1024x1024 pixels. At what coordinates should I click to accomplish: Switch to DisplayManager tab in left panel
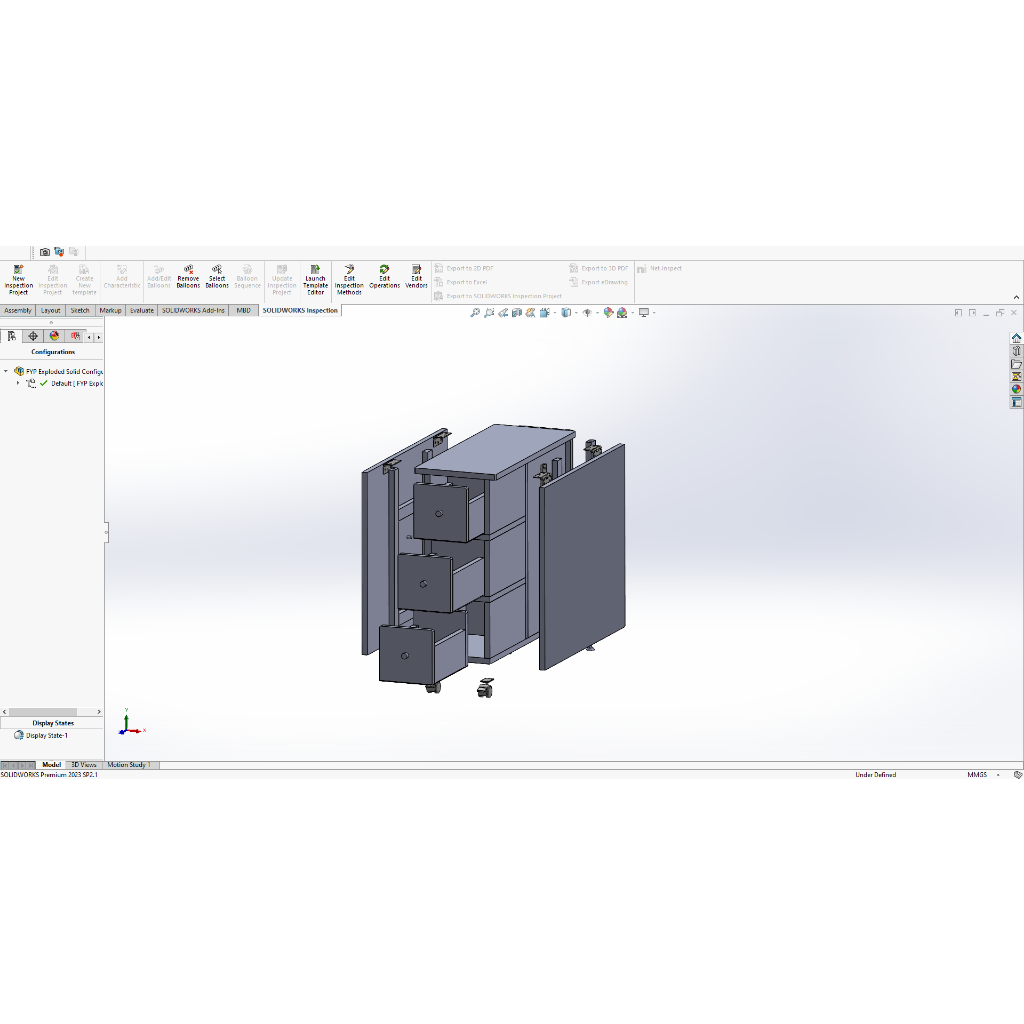tap(54, 336)
